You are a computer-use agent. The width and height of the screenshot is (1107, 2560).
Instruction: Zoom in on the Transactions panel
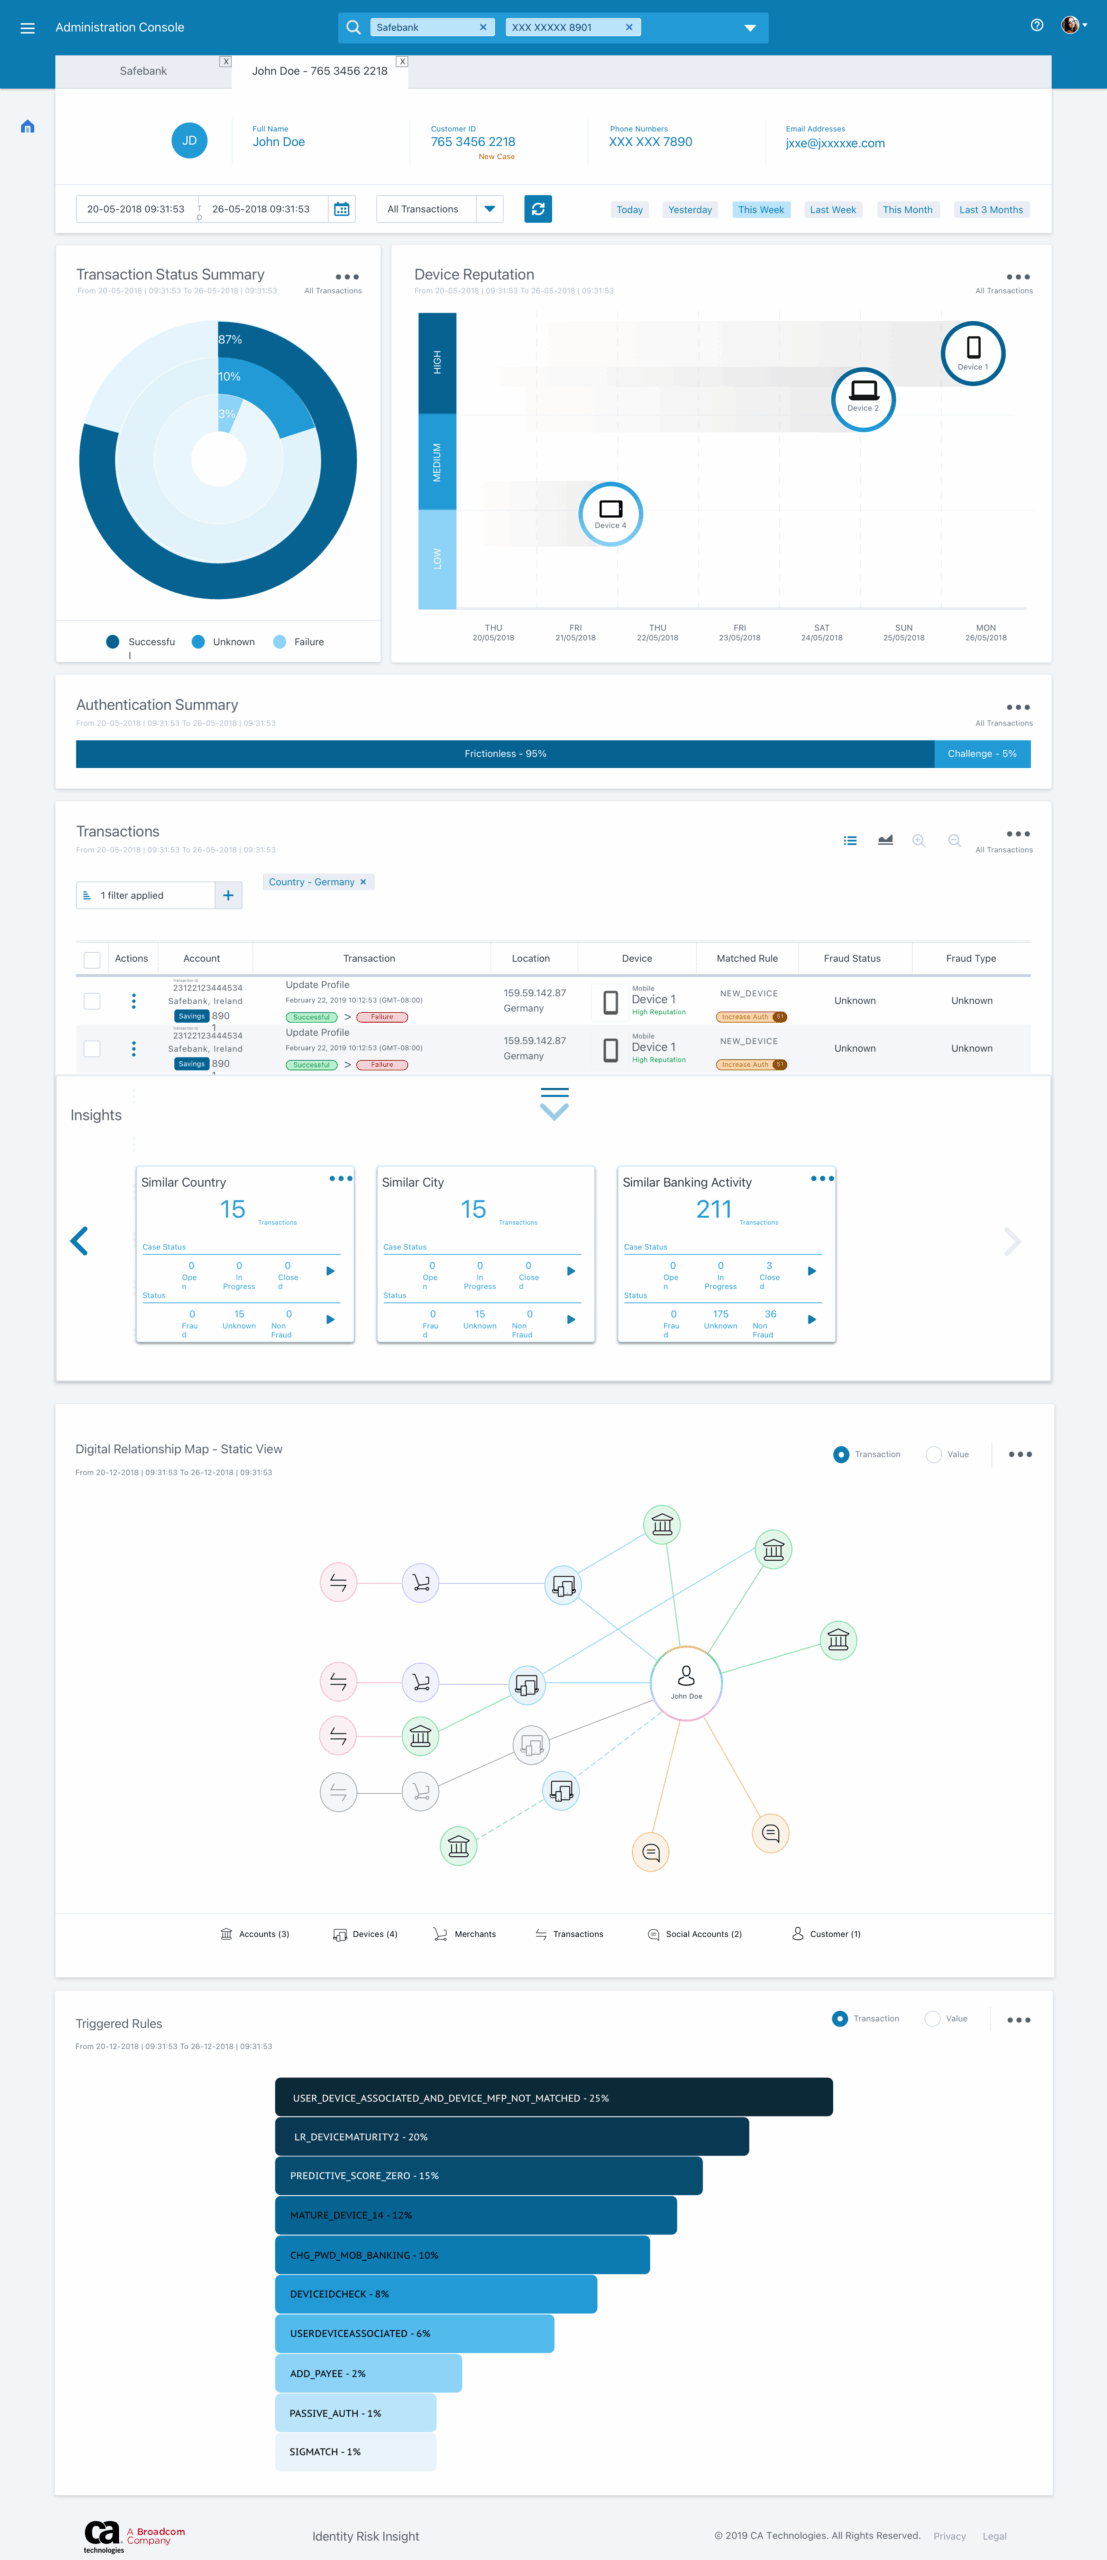click(x=918, y=841)
